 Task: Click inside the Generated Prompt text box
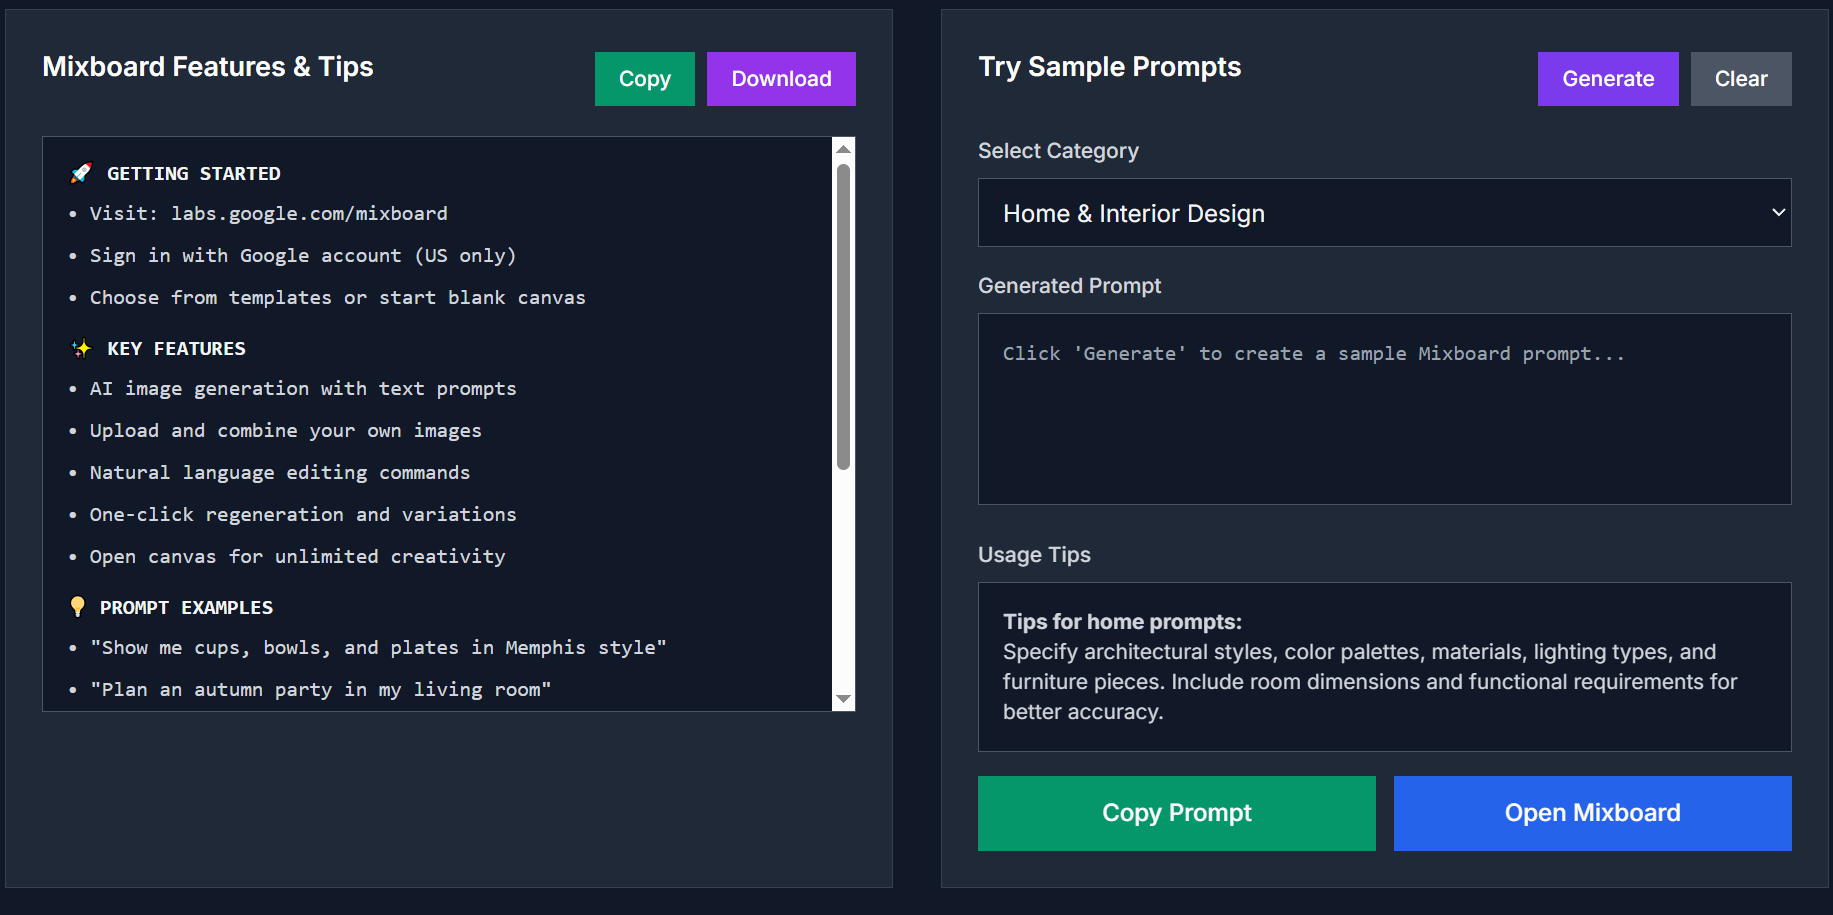[1384, 409]
